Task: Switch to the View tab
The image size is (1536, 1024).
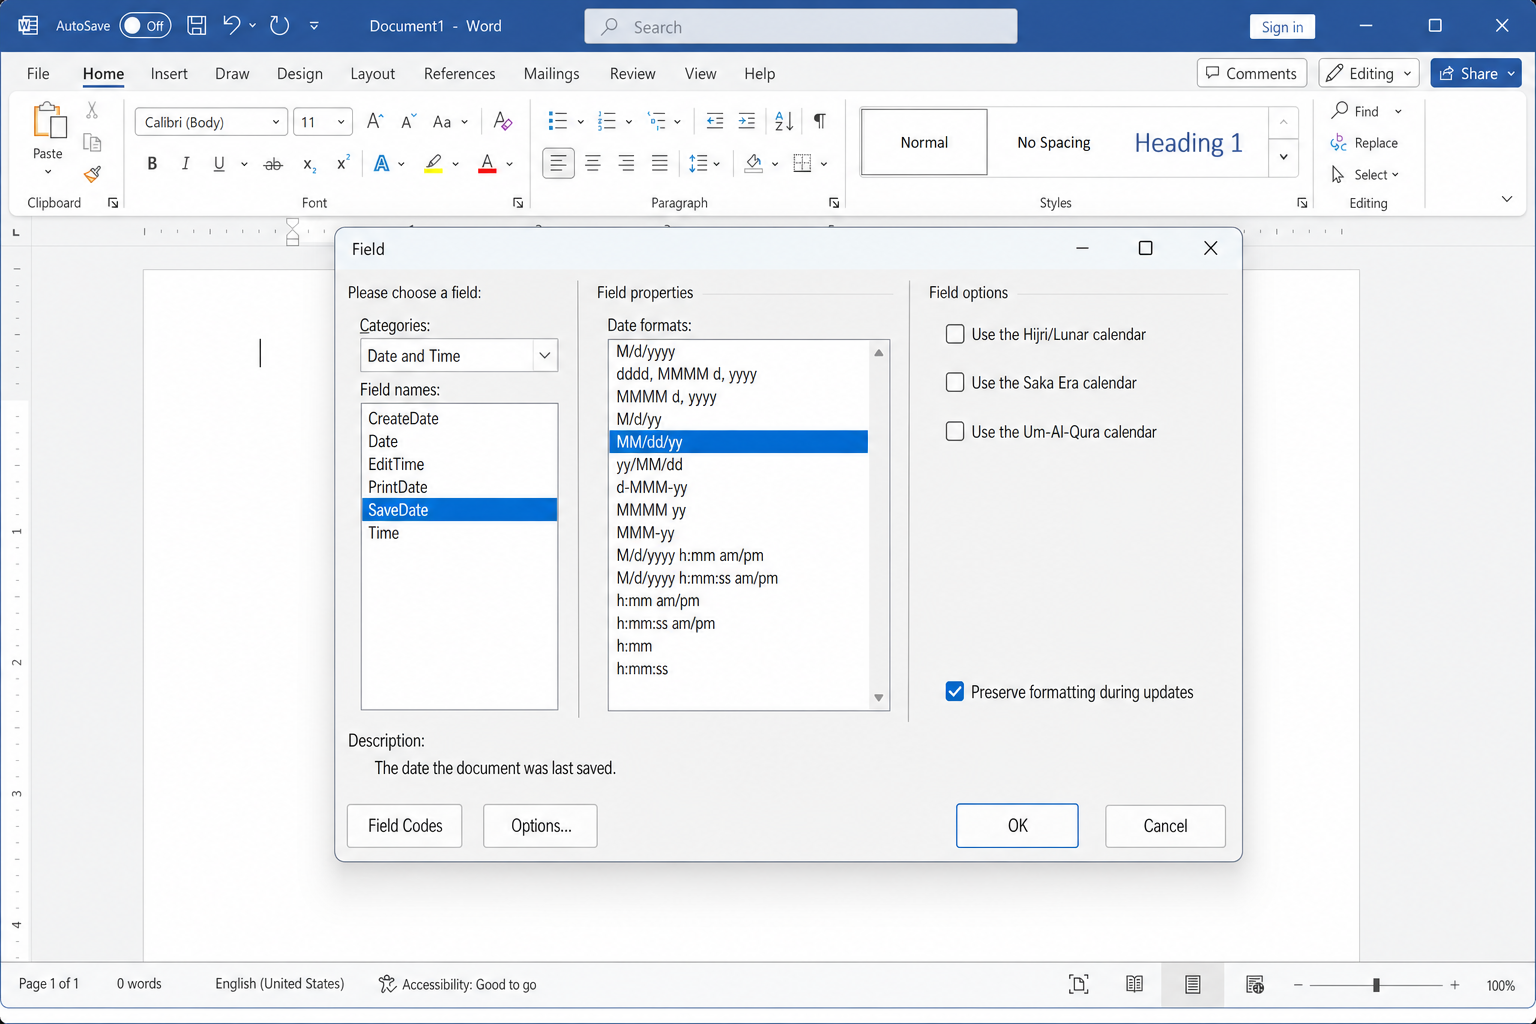Action: [700, 74]
